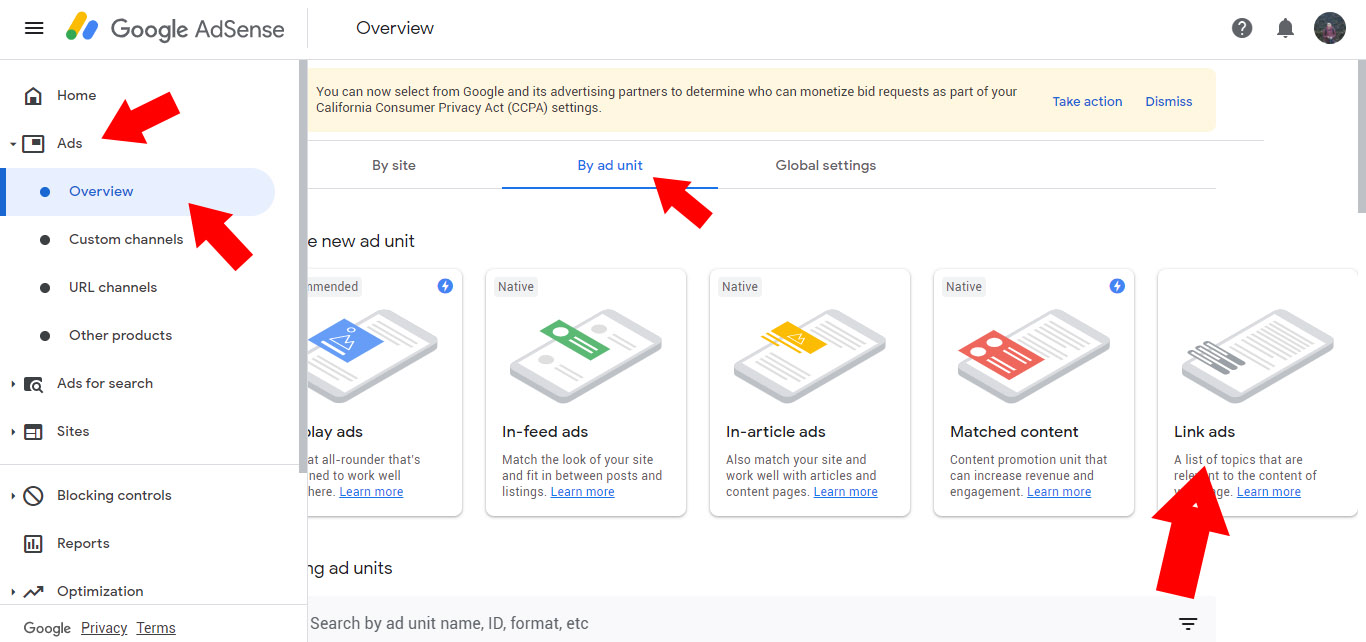Click Learn more under Link ads

(x=1269, y=492)
